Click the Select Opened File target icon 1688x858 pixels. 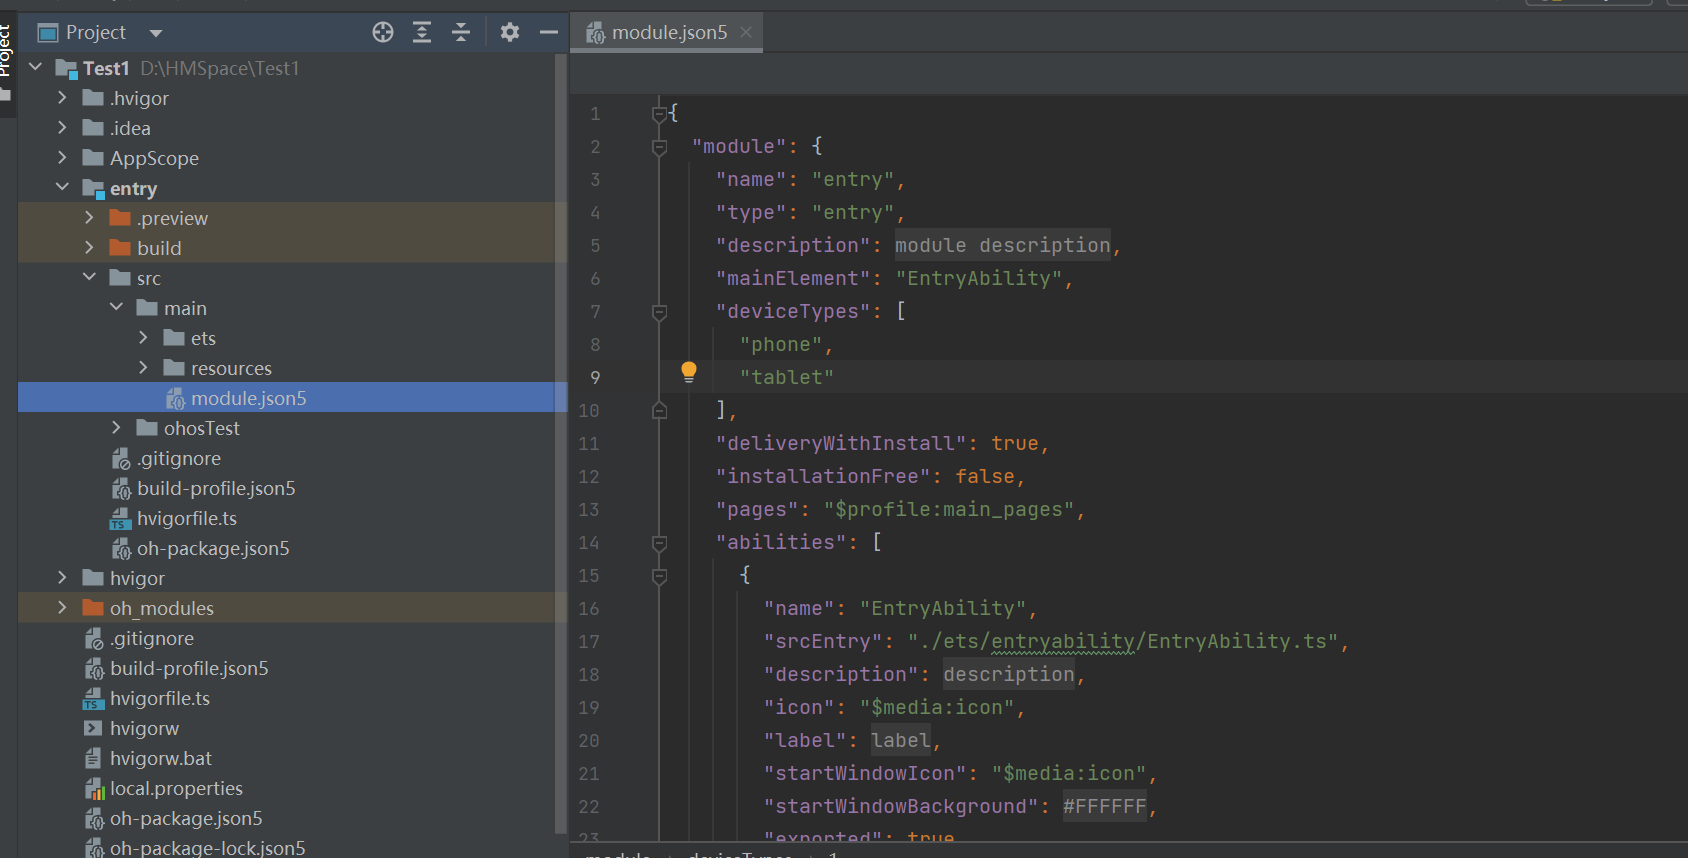(383, 32)
